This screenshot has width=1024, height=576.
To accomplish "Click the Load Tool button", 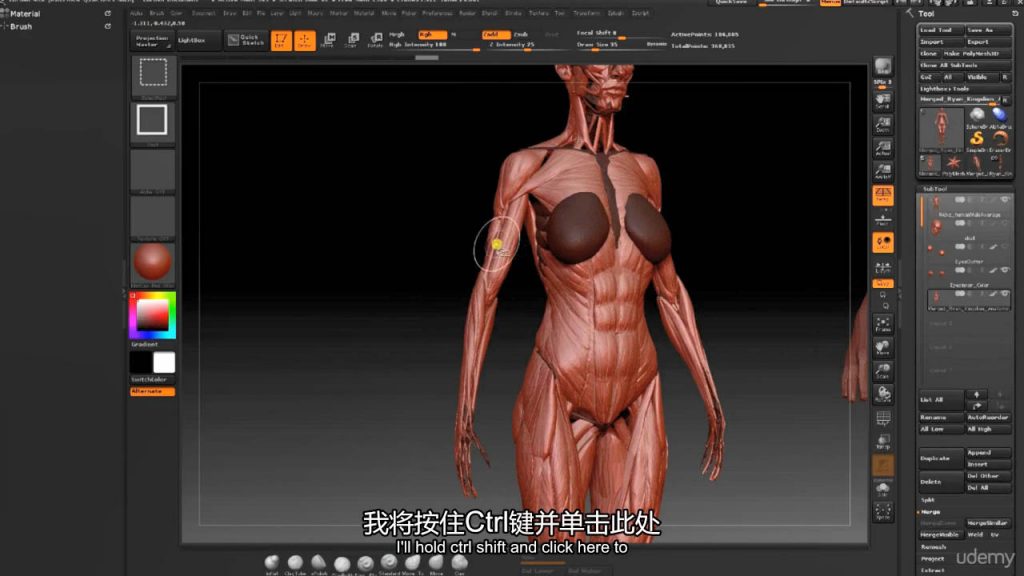I will click(x=940, y=30).
